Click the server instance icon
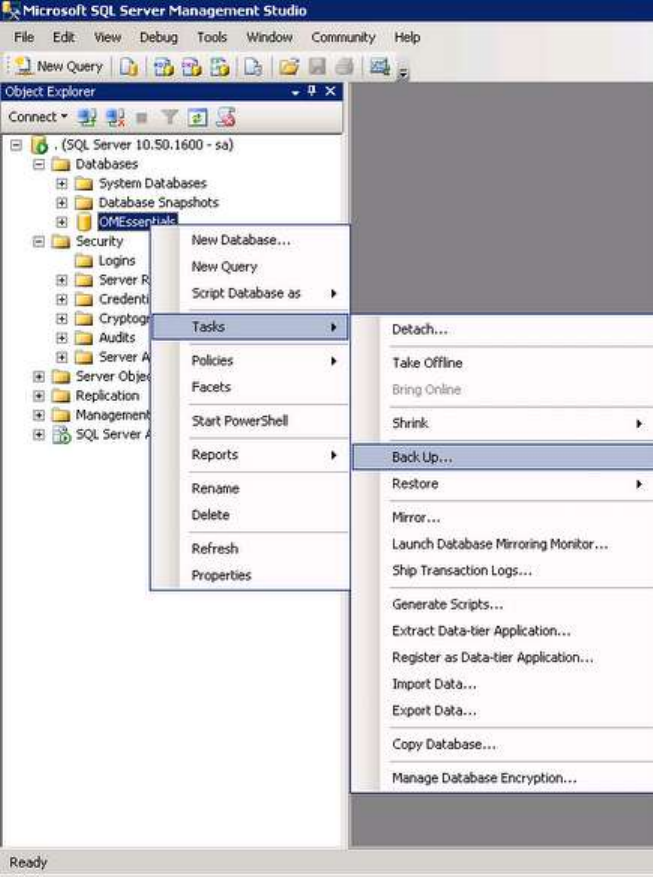 click(x=40, y=145)
